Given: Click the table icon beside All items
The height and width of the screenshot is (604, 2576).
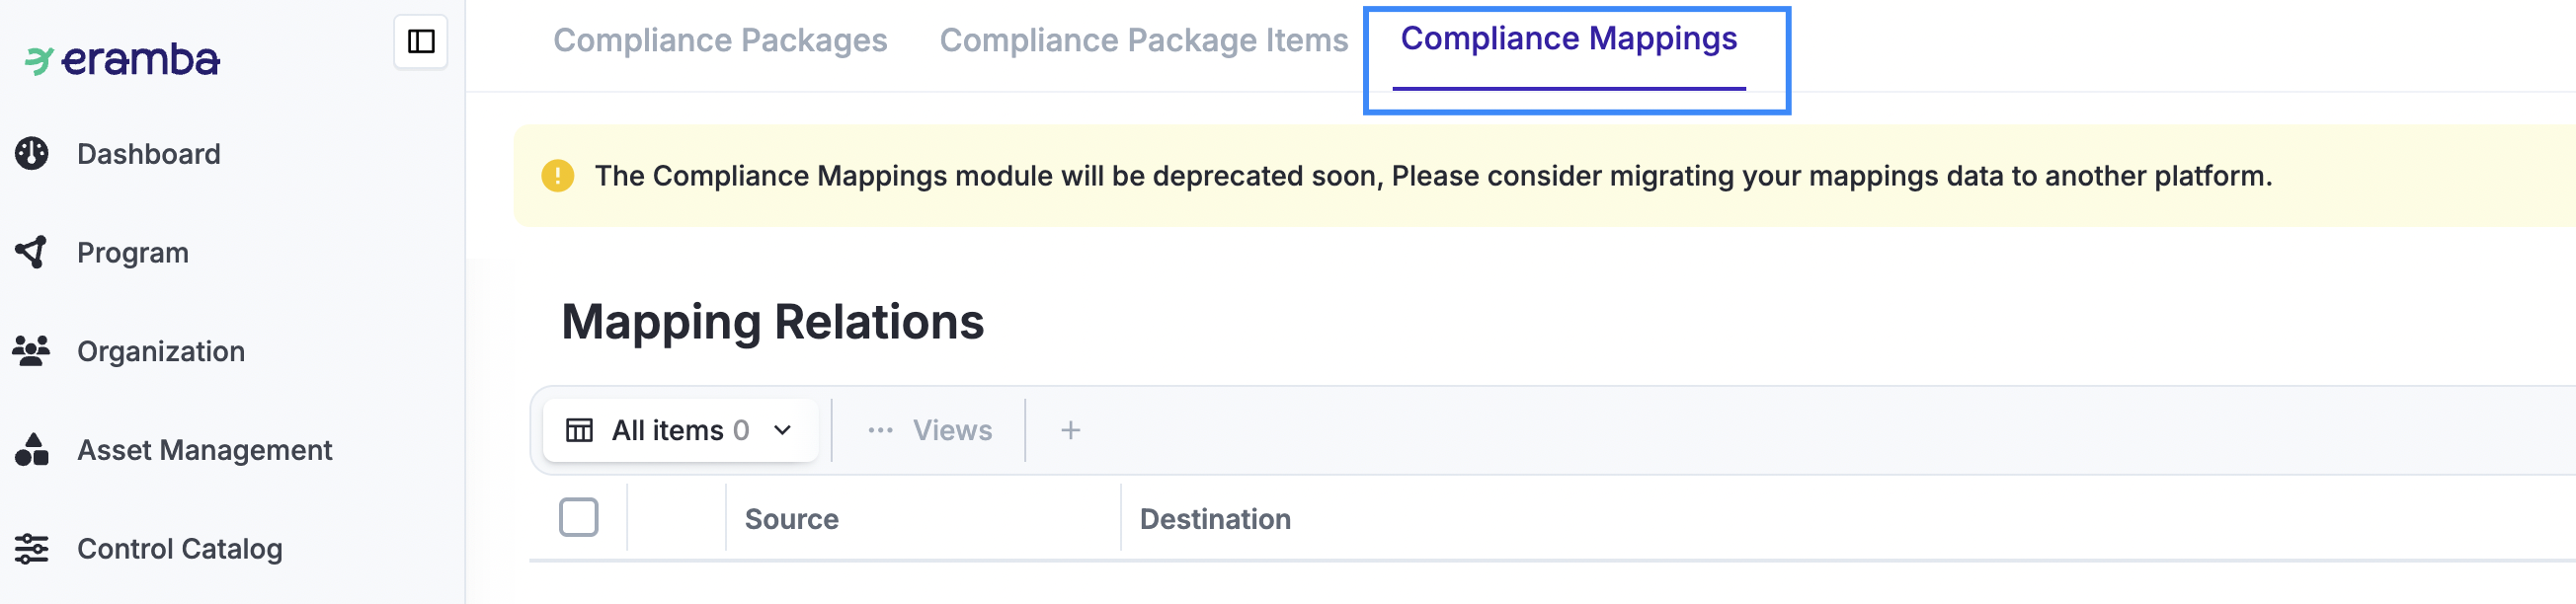Looking at the screenshot, I should click(x=579, y=430).
